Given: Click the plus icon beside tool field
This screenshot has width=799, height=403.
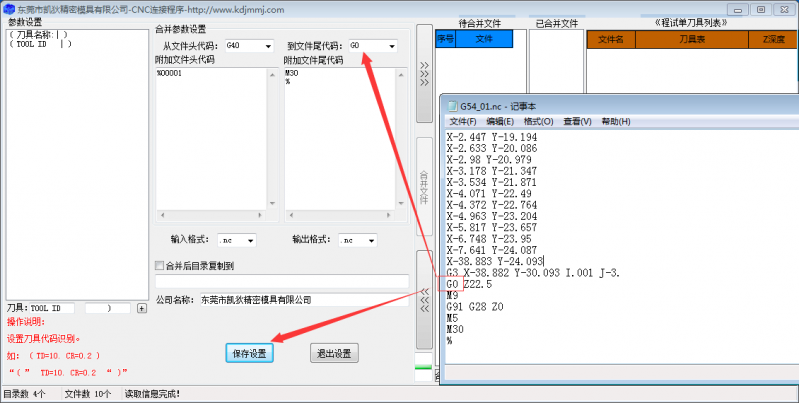Looking at the screenshot, I should 142,308.
